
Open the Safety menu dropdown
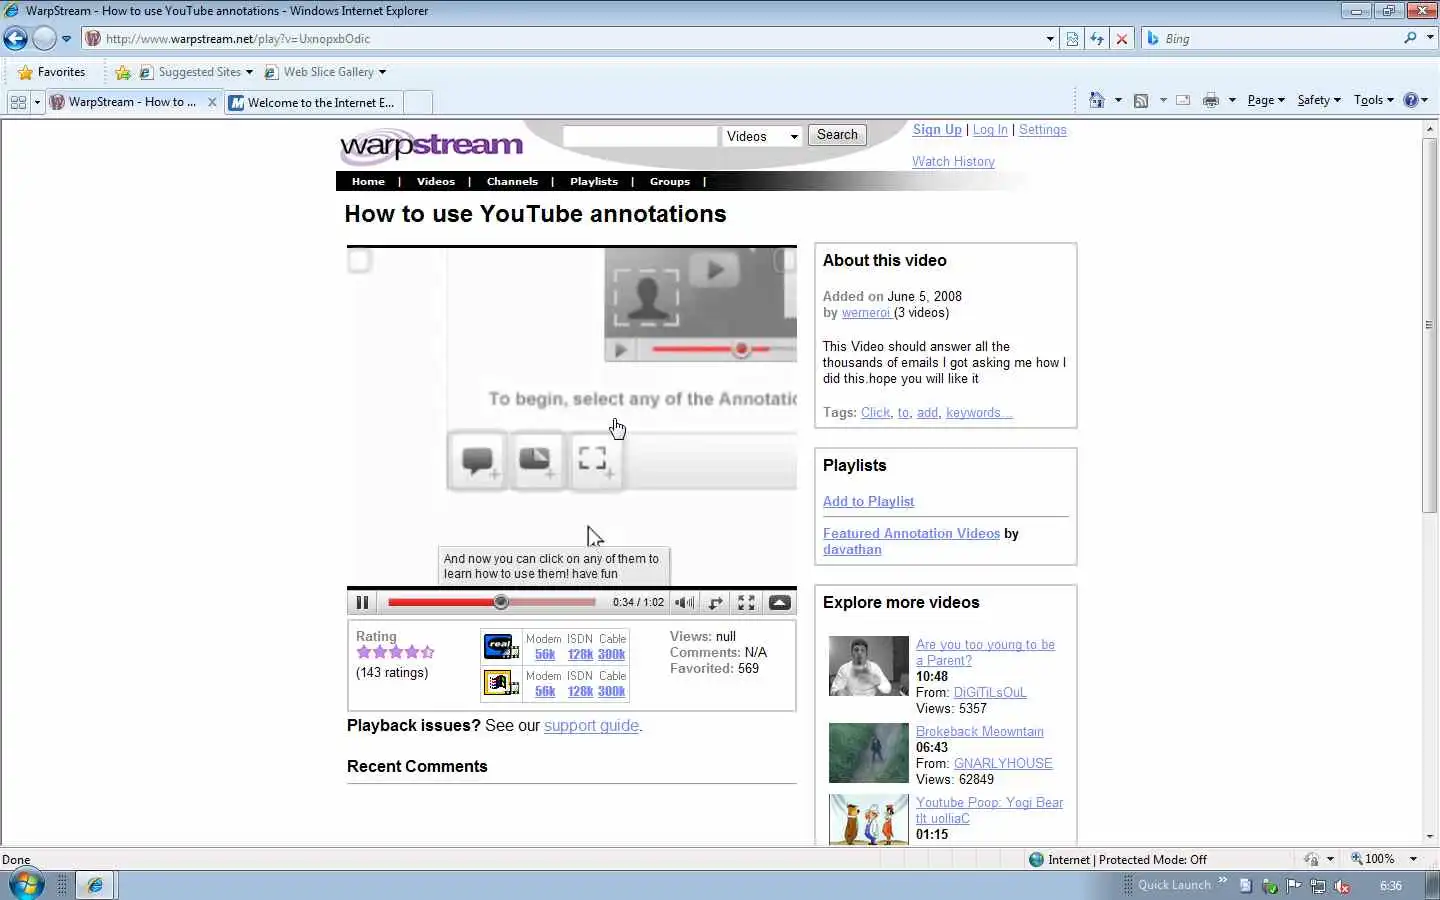pyautogui.click(x=1319, y=100)
